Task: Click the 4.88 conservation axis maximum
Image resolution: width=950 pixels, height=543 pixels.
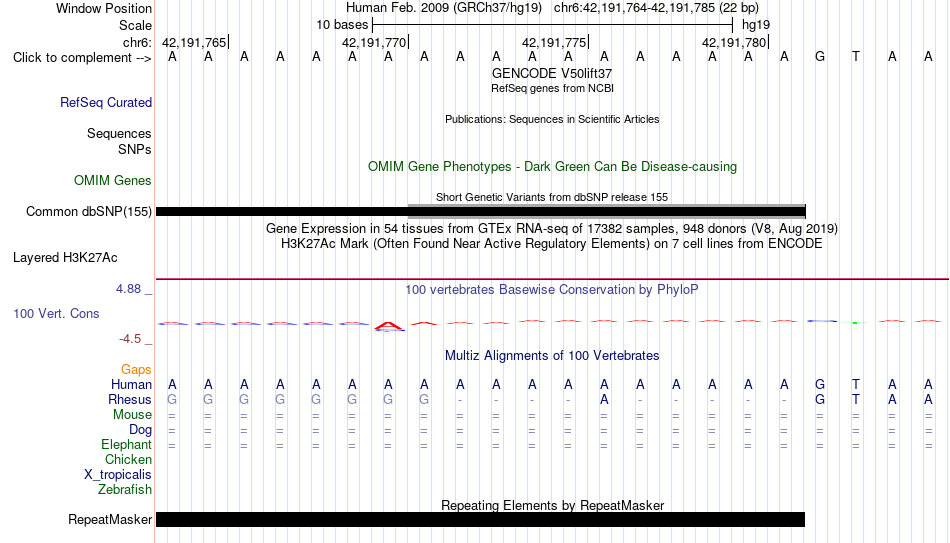Action: tap(128, 289)
